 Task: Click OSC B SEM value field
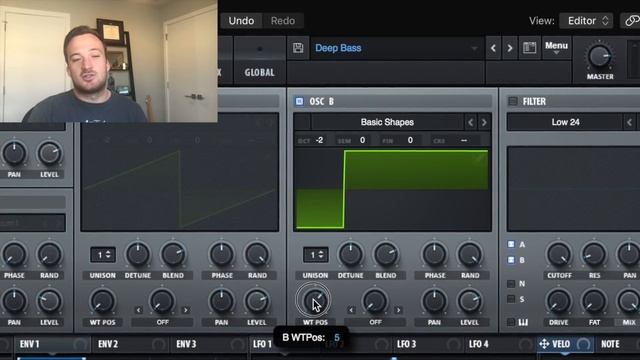tap(362, 140)
